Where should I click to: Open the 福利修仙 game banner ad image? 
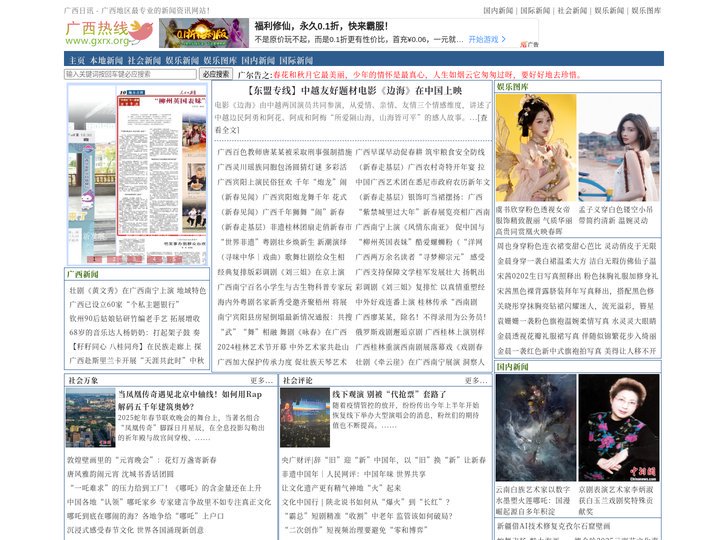click(204, 33)
